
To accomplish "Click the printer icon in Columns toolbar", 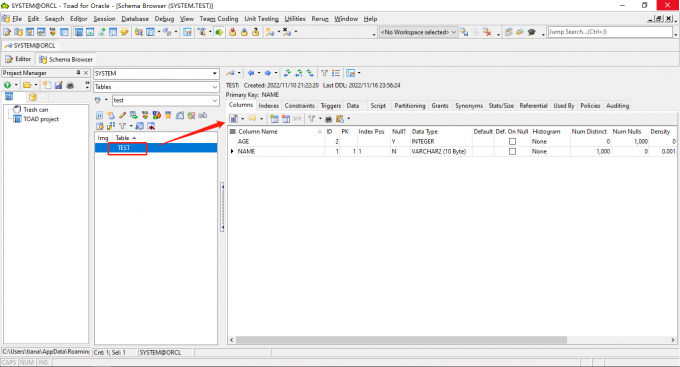I will pyautogui.click(x=328, y=118).
